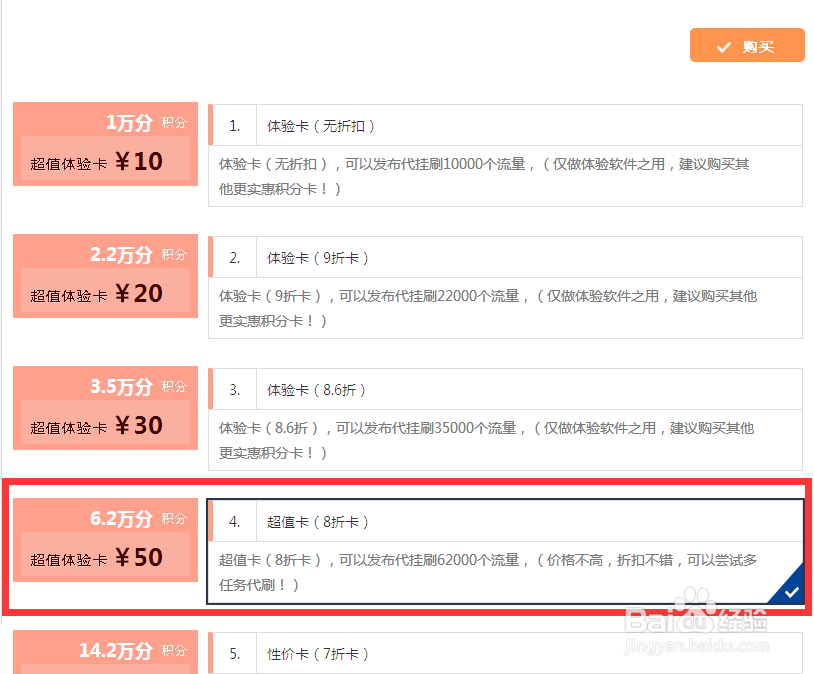Choose option 2 体验卡（9折卡）title
Viewport: 814px width, 674px height.
coord(318,258)
